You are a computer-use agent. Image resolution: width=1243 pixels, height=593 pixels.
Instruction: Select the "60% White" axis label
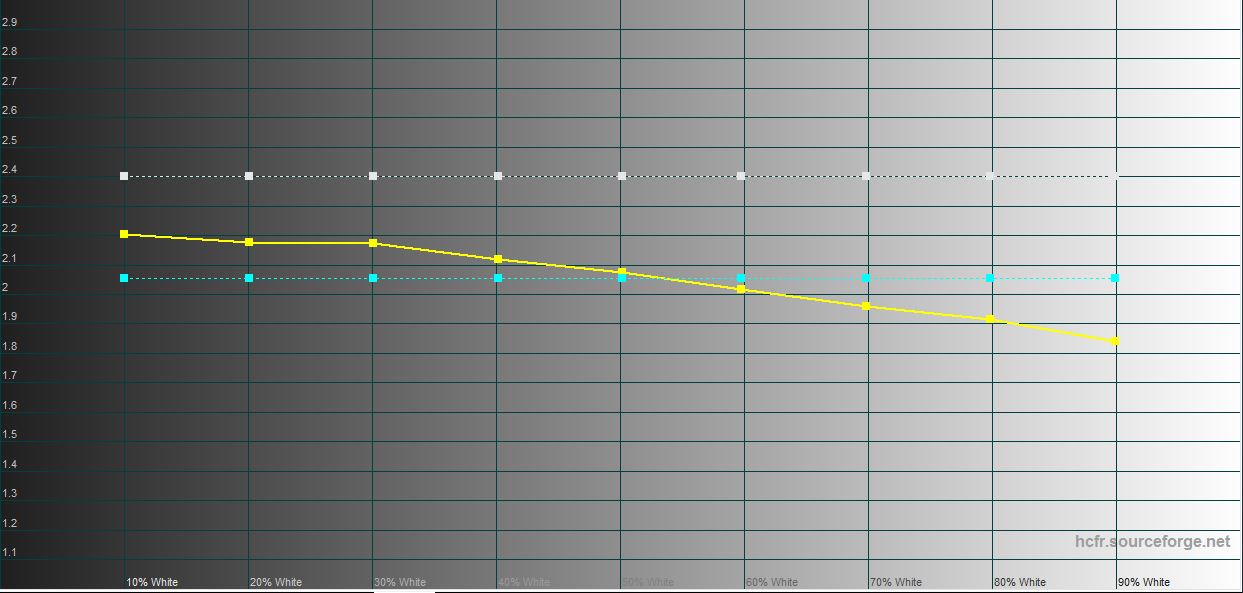(x=772, y=582)
